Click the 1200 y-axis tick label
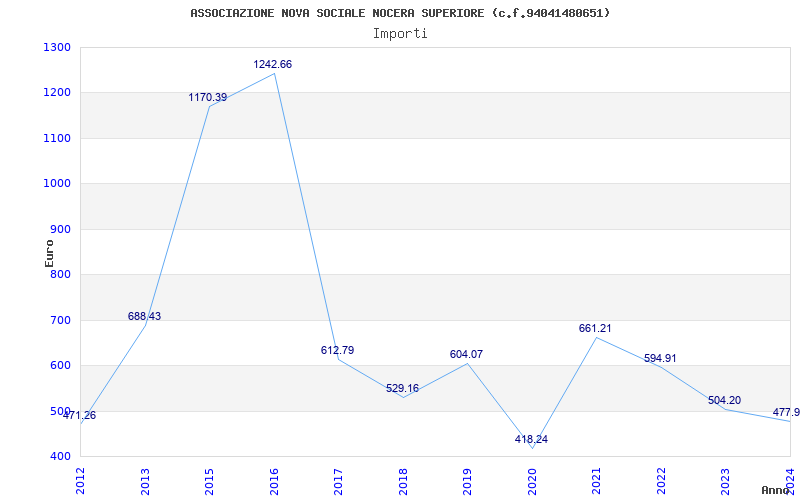The image size is (800, 500). [57, 93]
